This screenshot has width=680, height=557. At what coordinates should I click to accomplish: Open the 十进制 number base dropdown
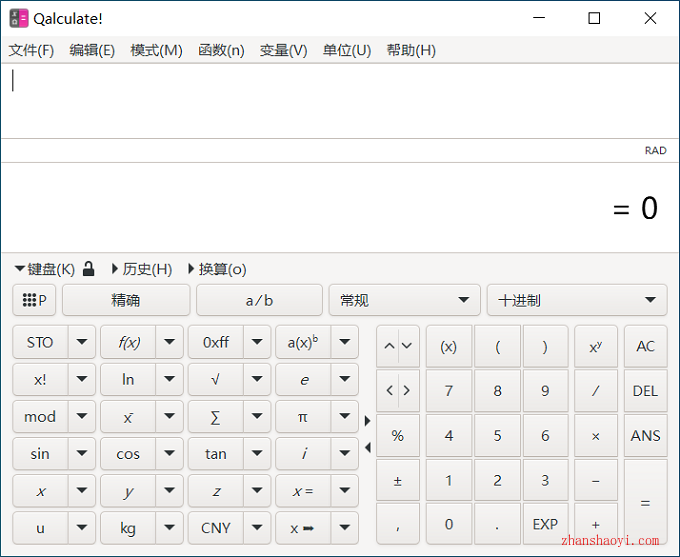tap(577, 300)
